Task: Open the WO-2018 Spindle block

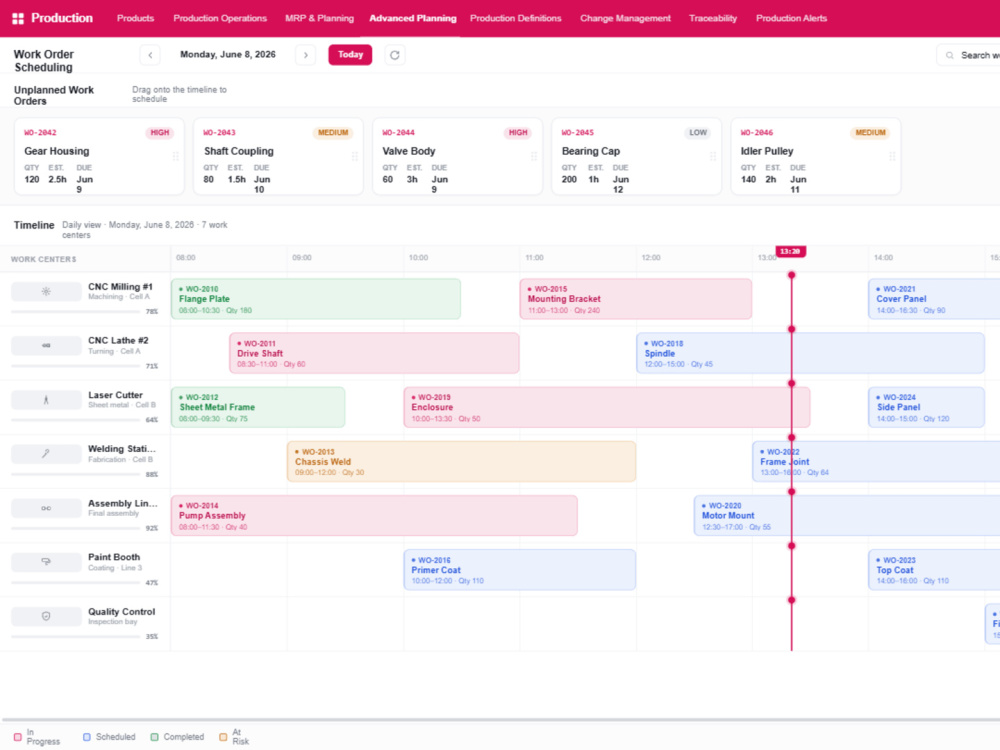Action: pyautogui.click(x=811, y=353)
